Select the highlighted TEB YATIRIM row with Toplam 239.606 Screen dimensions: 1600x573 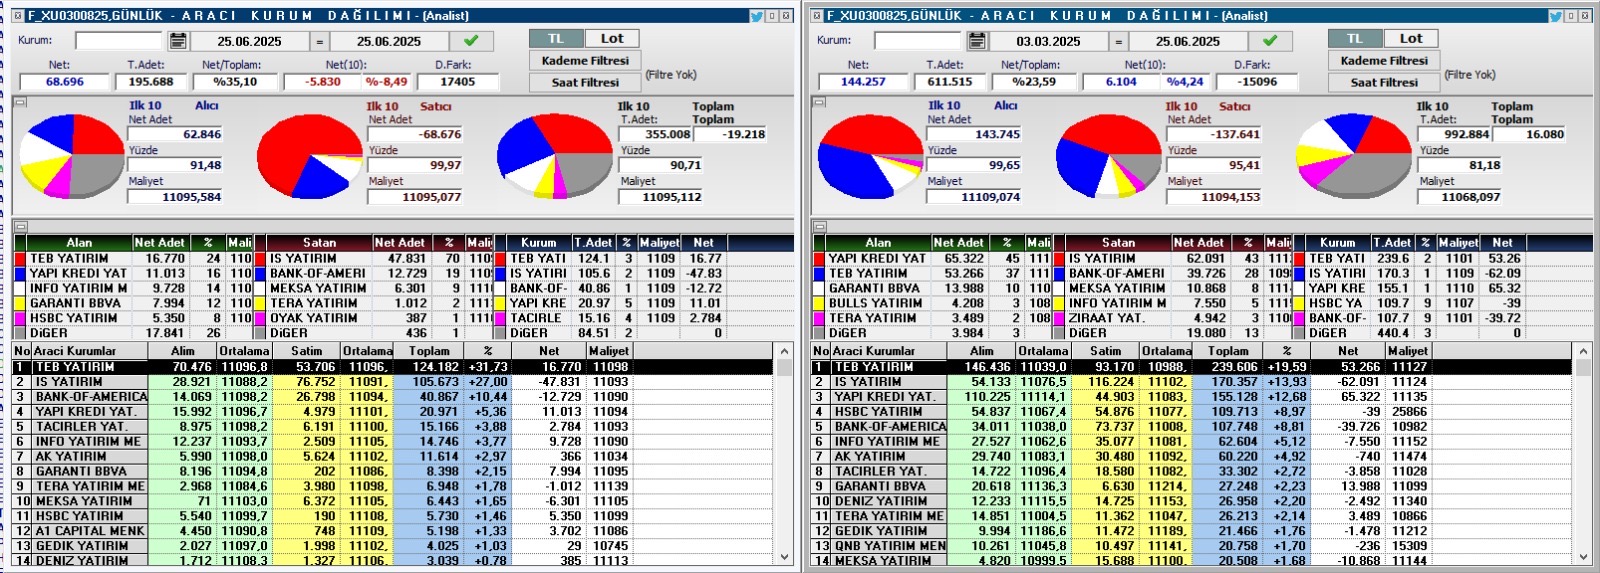[1191, 367]
